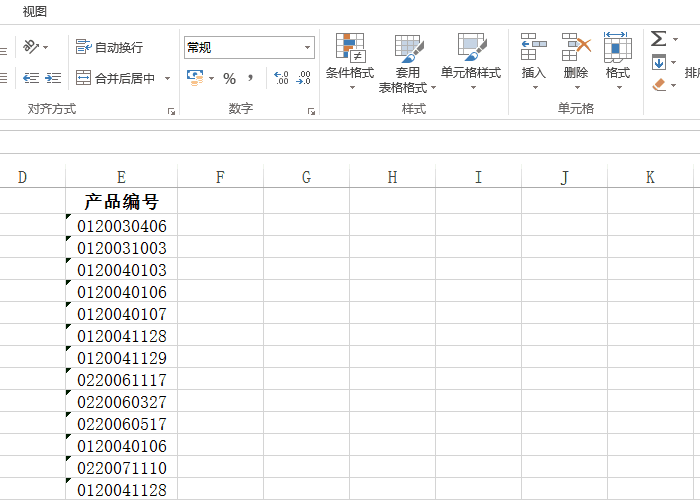Select column J header
Image resolution: width=700 pixels, height=500 pixels.
pyautogui.click(x=564, y=177)
